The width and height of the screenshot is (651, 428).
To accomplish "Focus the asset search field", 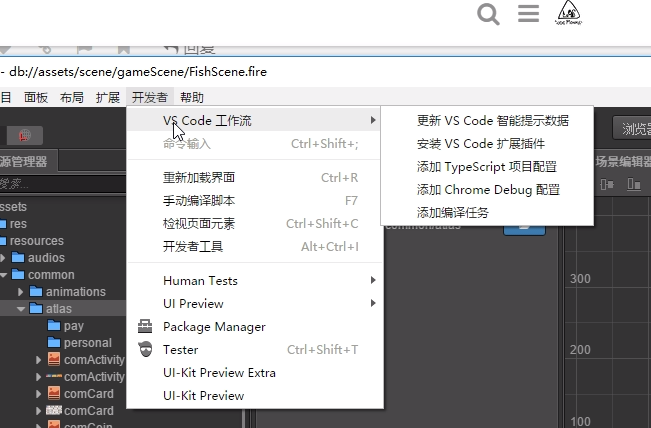I will [x=62, y=183].
